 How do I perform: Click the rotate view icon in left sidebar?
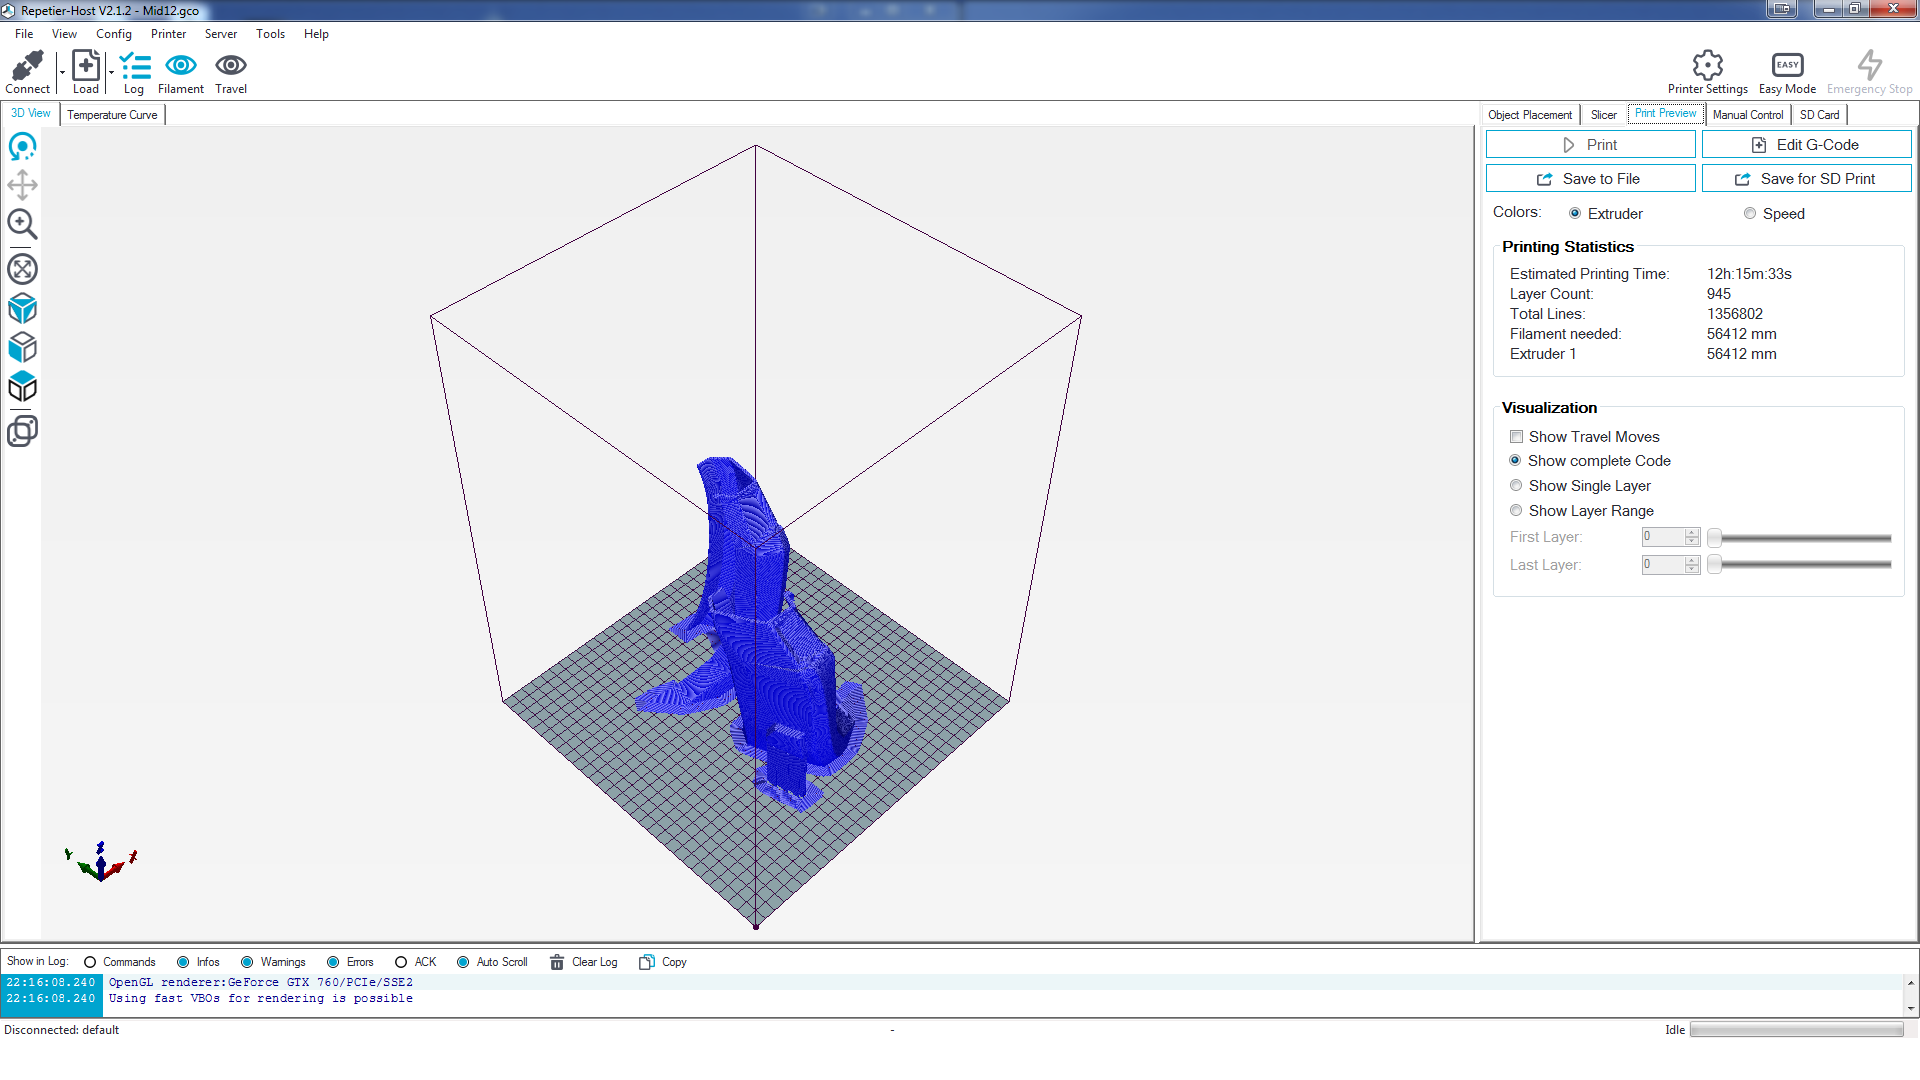22,147
